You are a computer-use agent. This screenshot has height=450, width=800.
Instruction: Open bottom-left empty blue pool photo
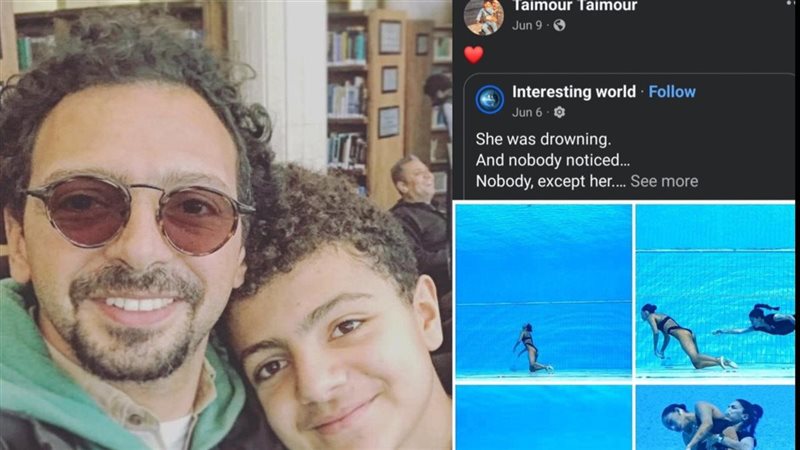tap(543, 417)
